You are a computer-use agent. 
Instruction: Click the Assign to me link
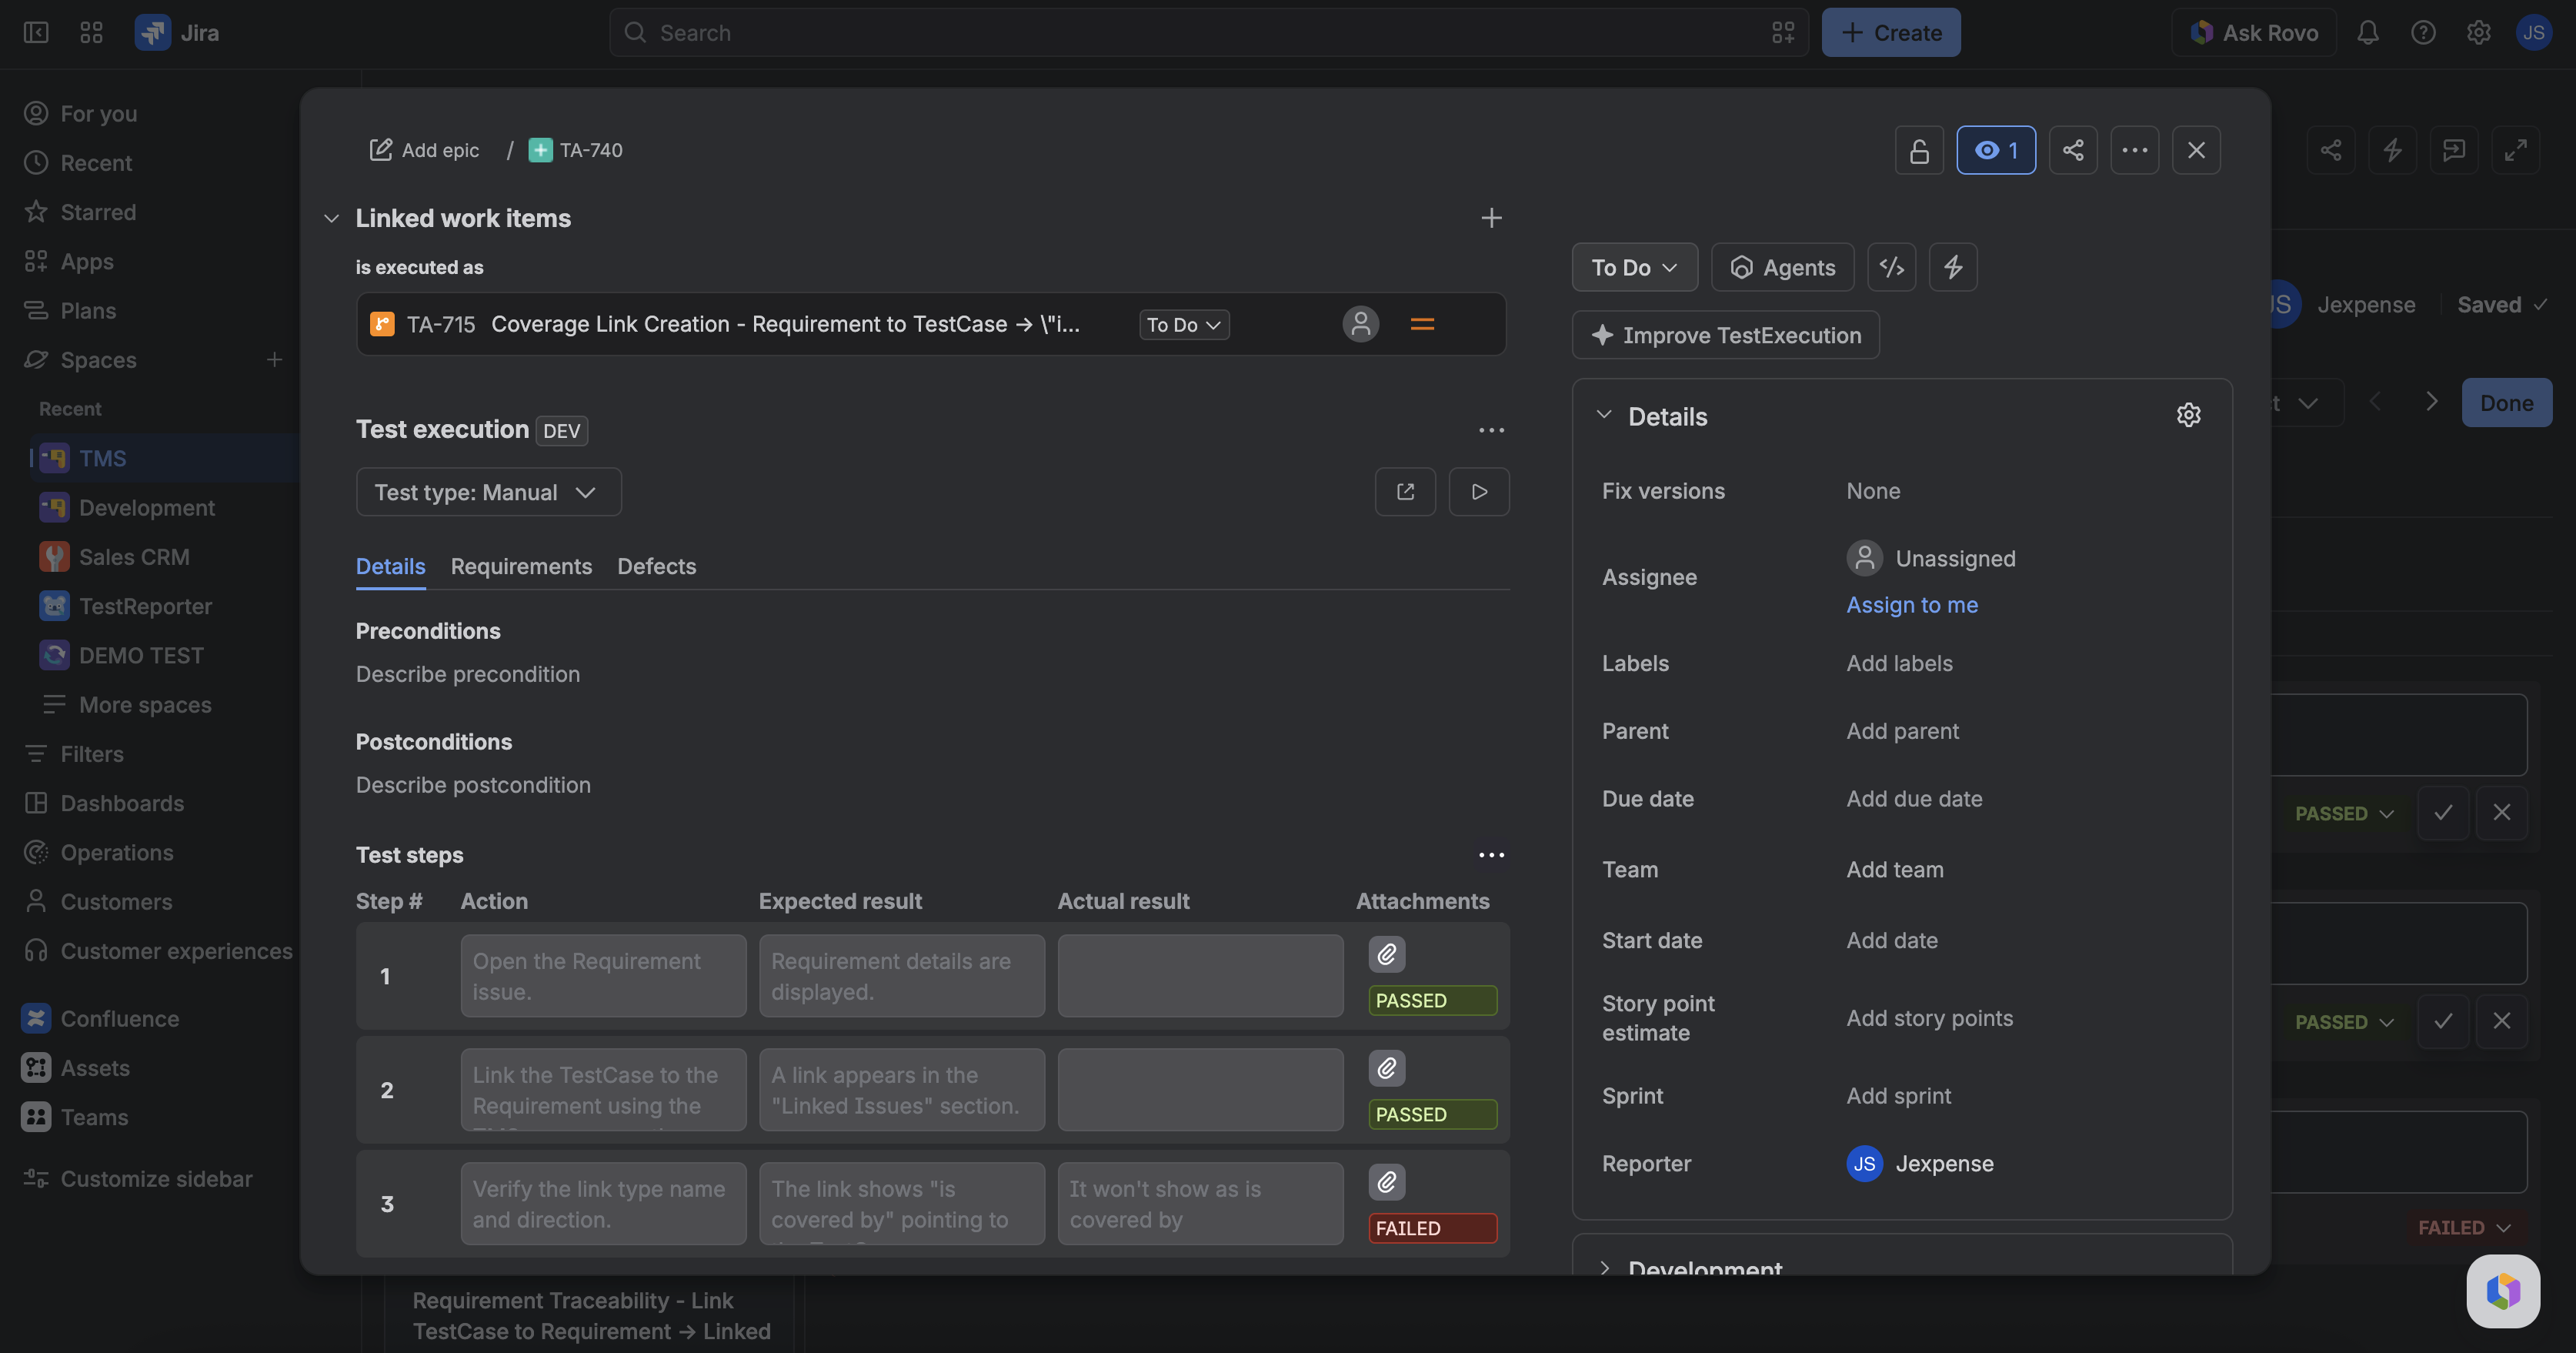[1911, 605]
